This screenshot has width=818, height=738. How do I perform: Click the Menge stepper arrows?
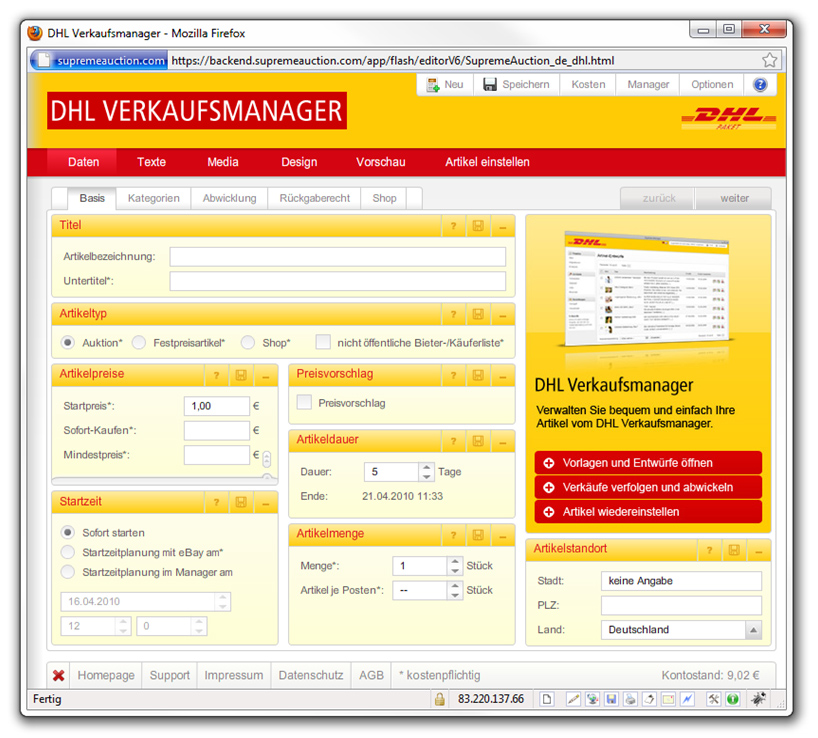coord(455,566)
